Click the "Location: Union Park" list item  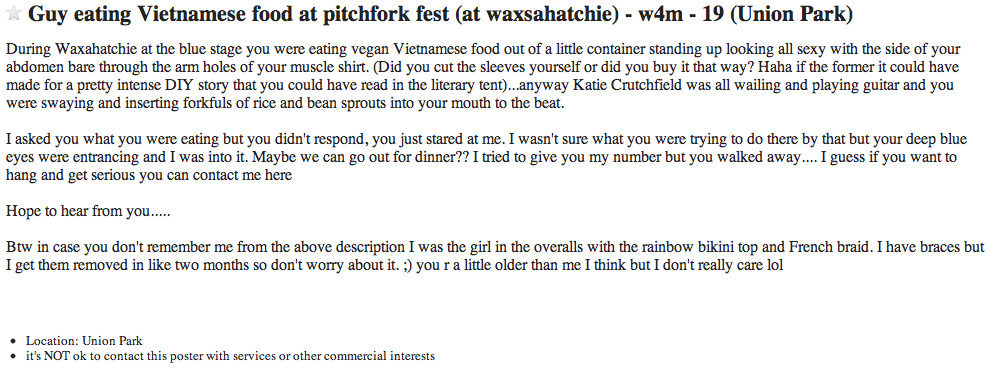point(84,341)
